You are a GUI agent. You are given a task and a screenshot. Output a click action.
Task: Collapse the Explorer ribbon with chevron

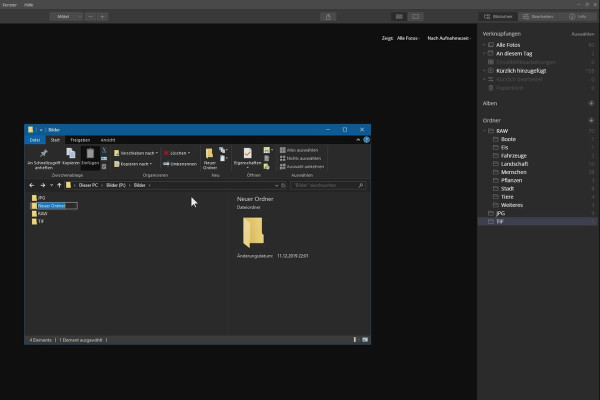pos(358,140)
